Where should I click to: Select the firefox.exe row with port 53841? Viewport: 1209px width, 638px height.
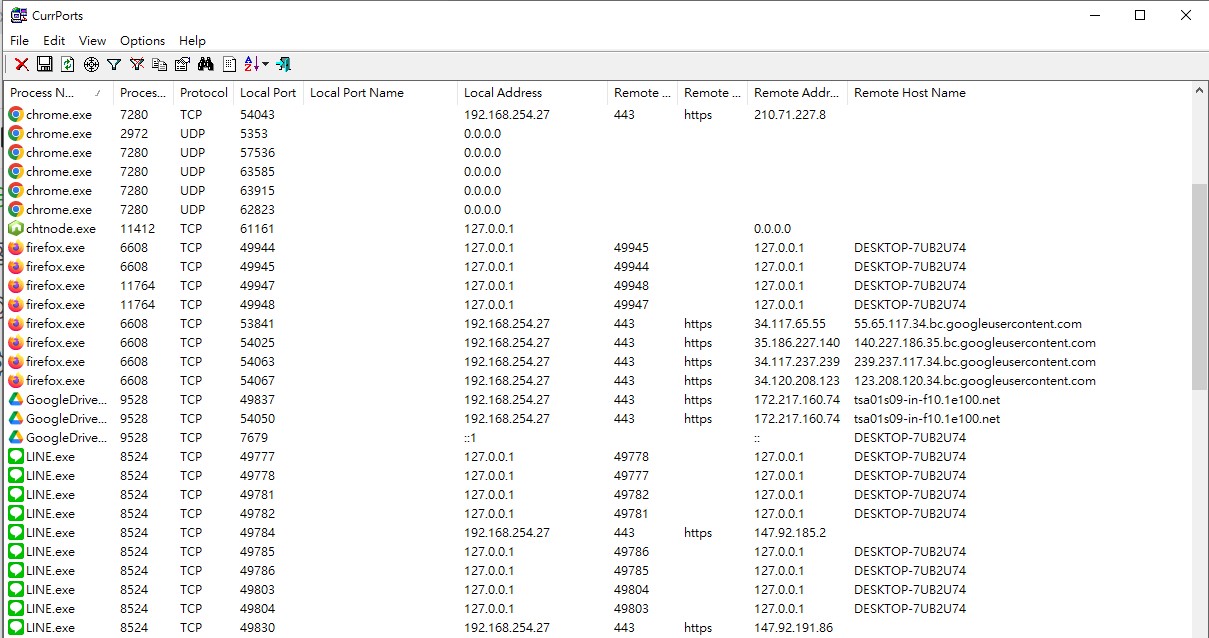click(x=55, y=324)
